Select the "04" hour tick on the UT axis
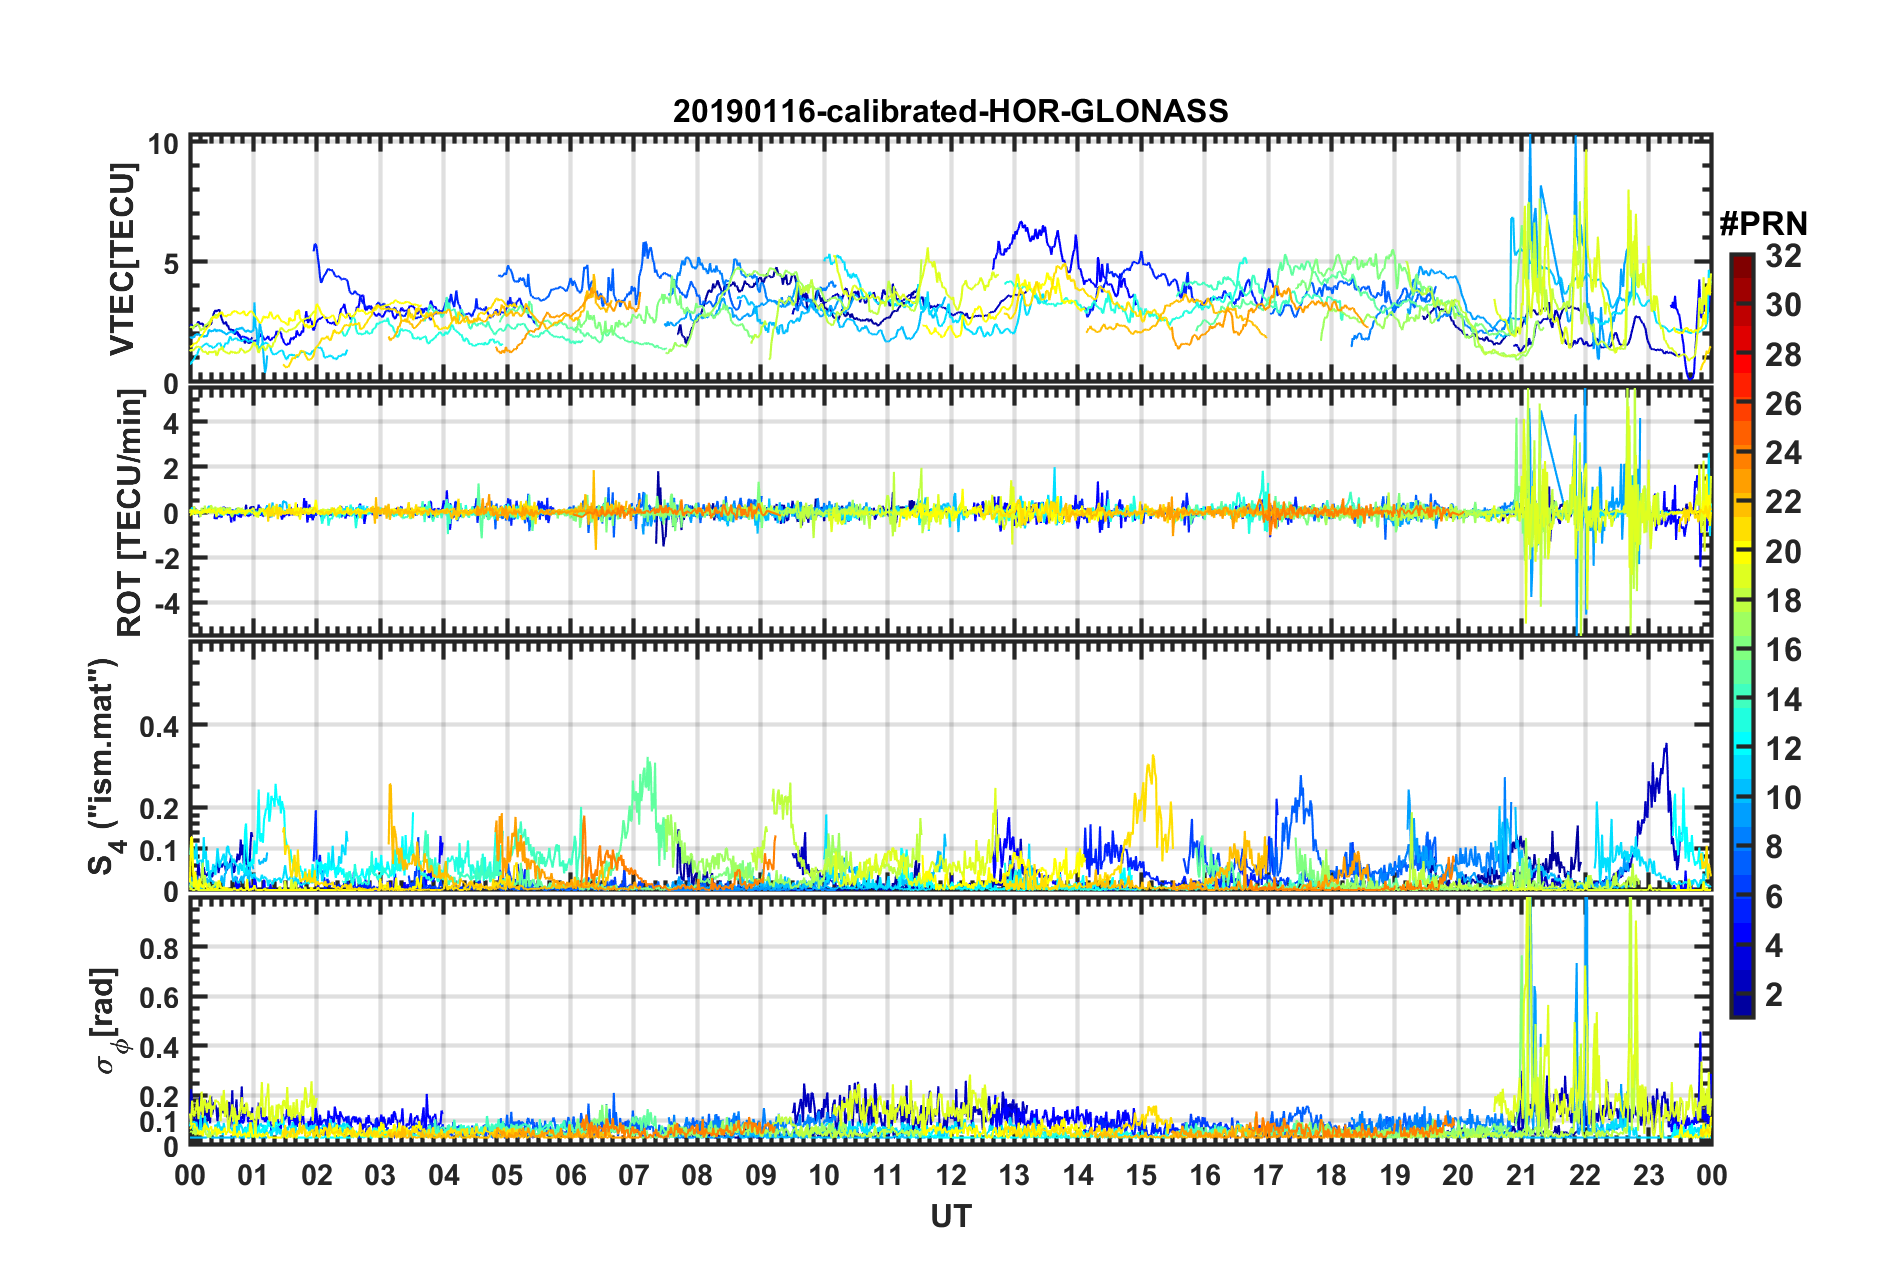Screen dimensions: 1902x1272 pos(444,1174)
